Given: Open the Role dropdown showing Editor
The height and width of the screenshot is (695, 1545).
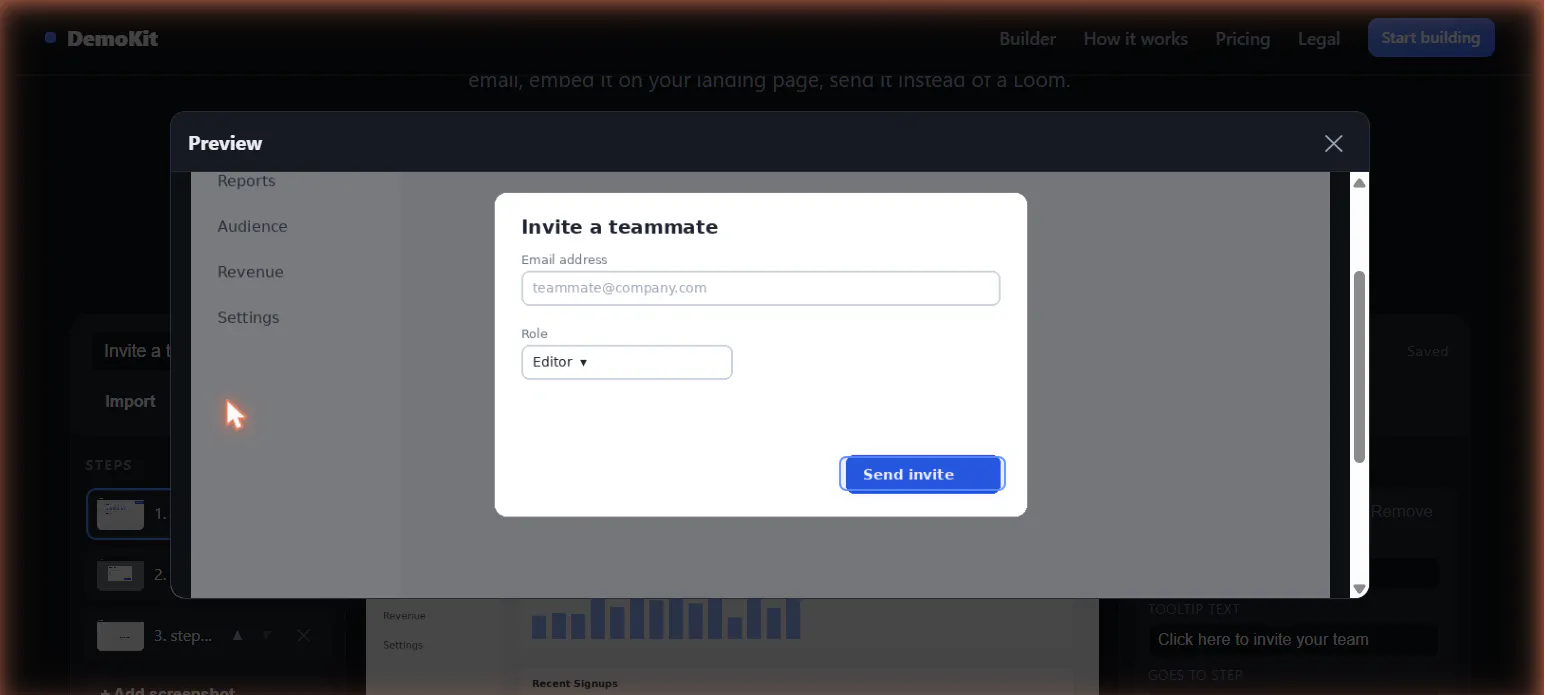Looking at the screenshot, I should tap(627, 362).
